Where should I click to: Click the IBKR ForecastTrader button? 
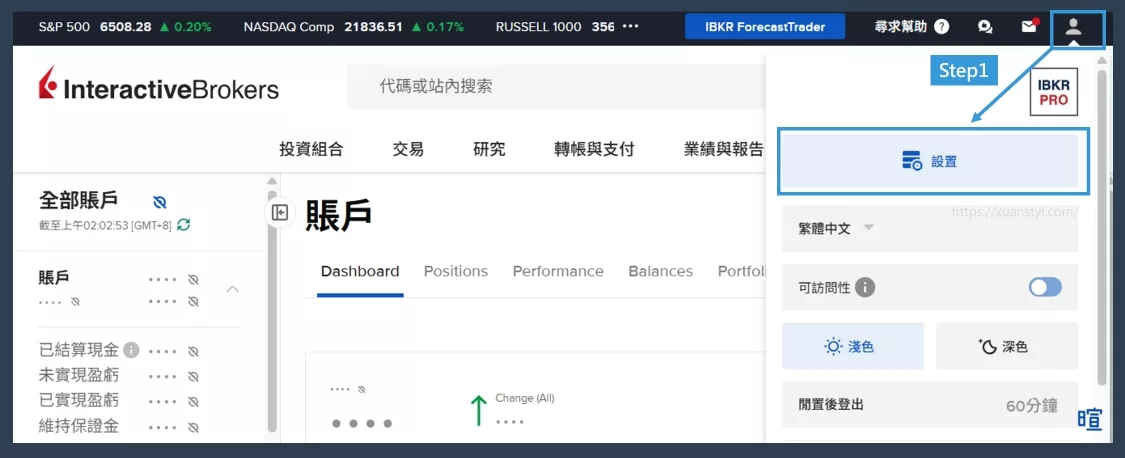765,27
